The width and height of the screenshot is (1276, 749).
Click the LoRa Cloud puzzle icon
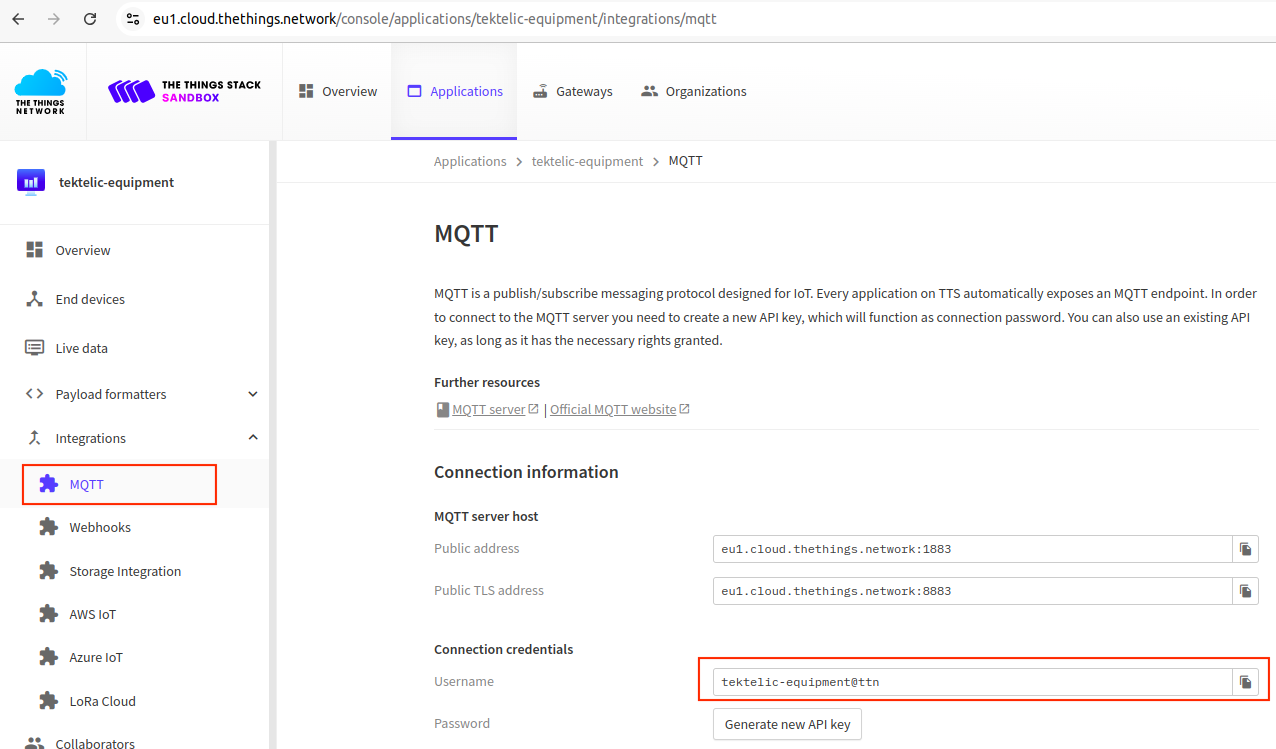48,701
